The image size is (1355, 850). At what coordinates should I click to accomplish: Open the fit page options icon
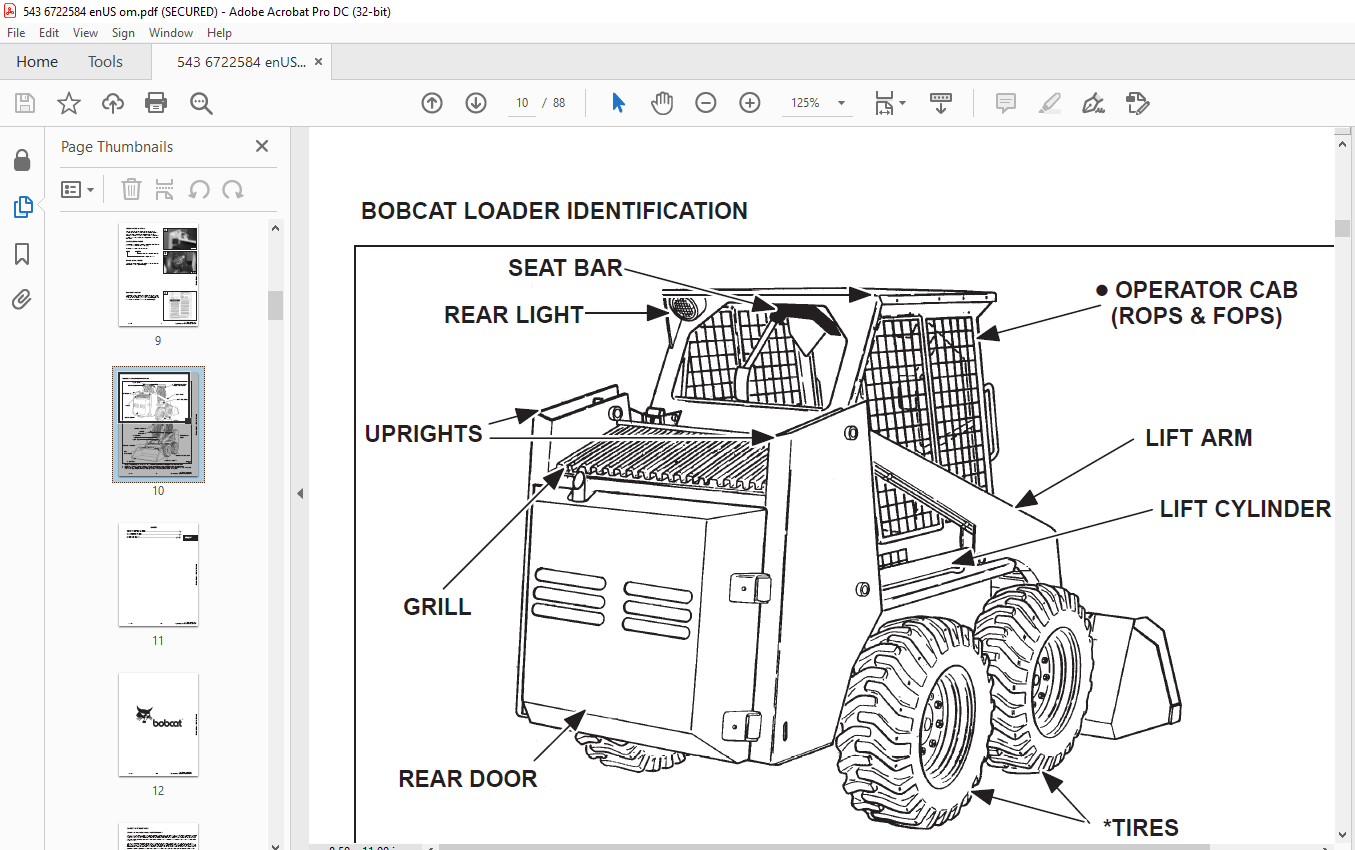[x=889, y=103]
